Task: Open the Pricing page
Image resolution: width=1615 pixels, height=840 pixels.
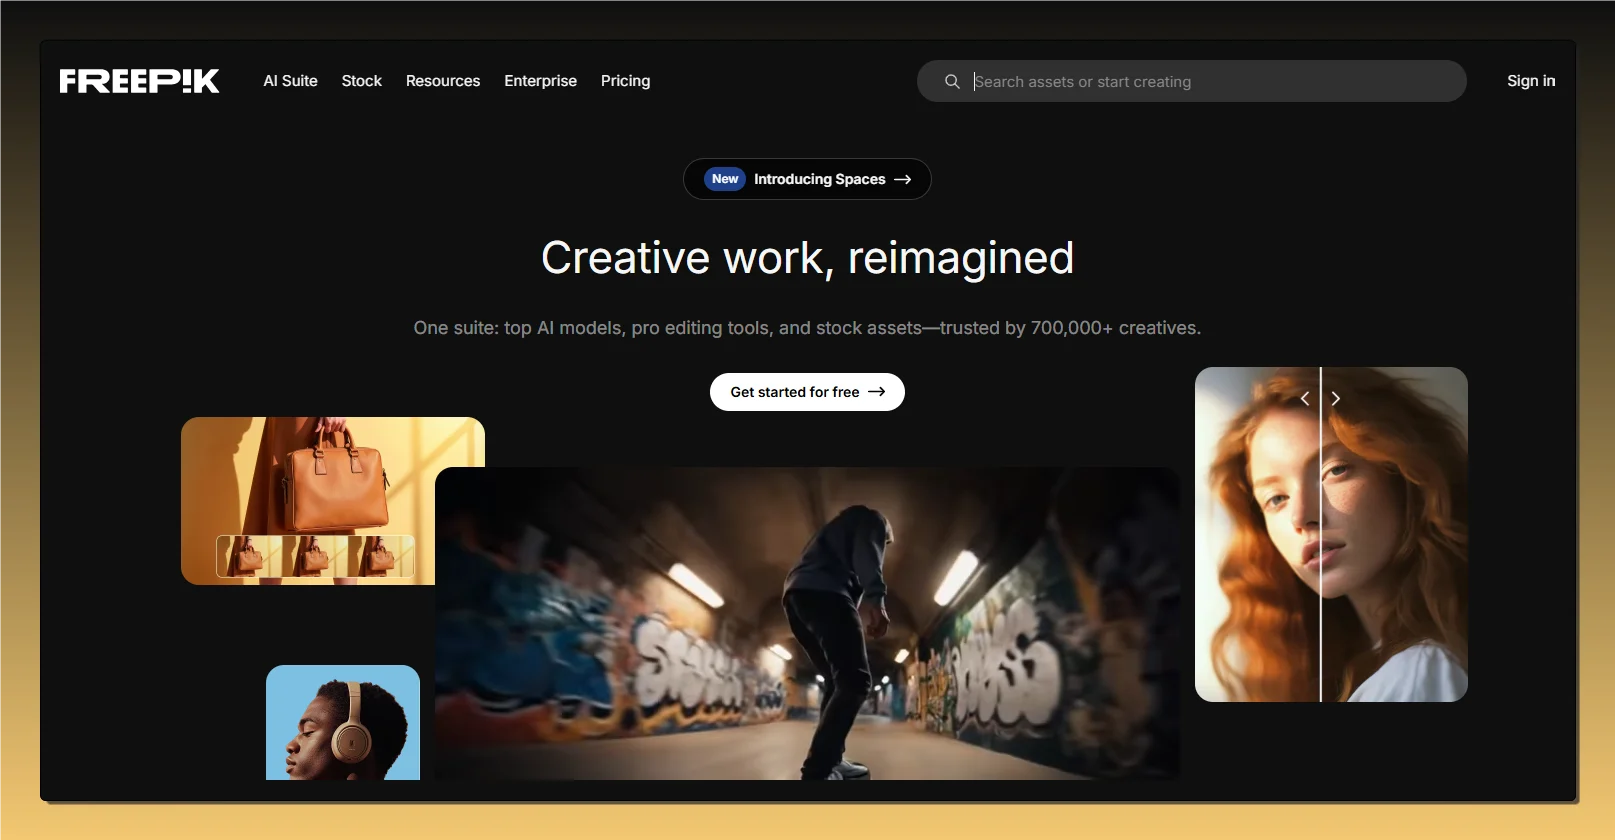Action: pos(625,81)
